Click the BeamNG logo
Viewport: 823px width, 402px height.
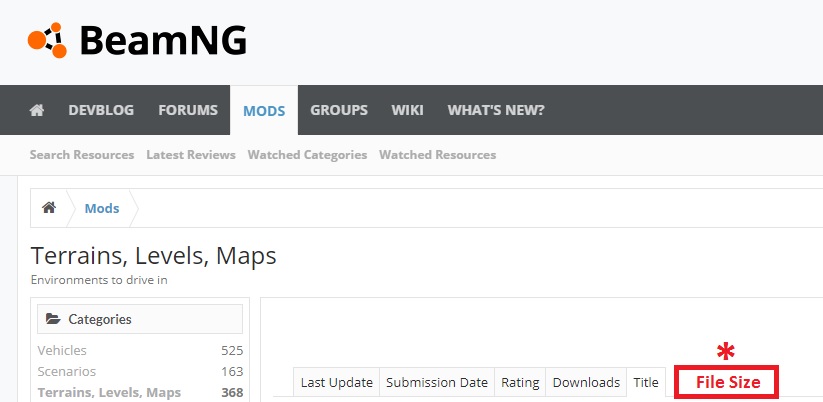tap(137, 40)
